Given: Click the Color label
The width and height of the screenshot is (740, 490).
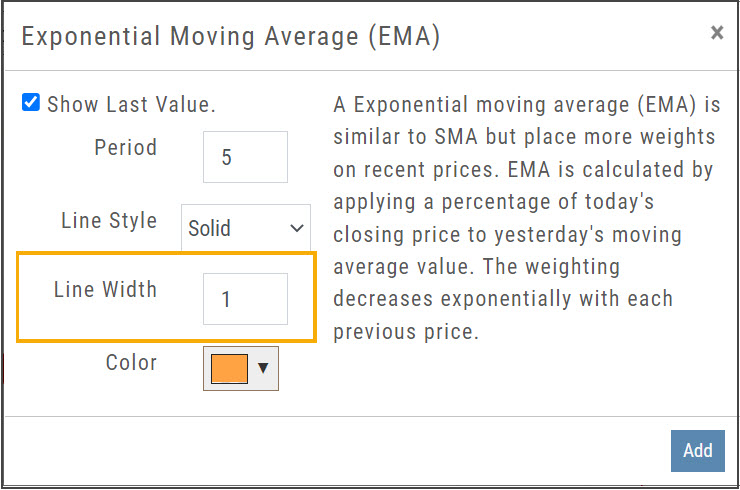Looking at the screenshot, I should pos(131,362).
